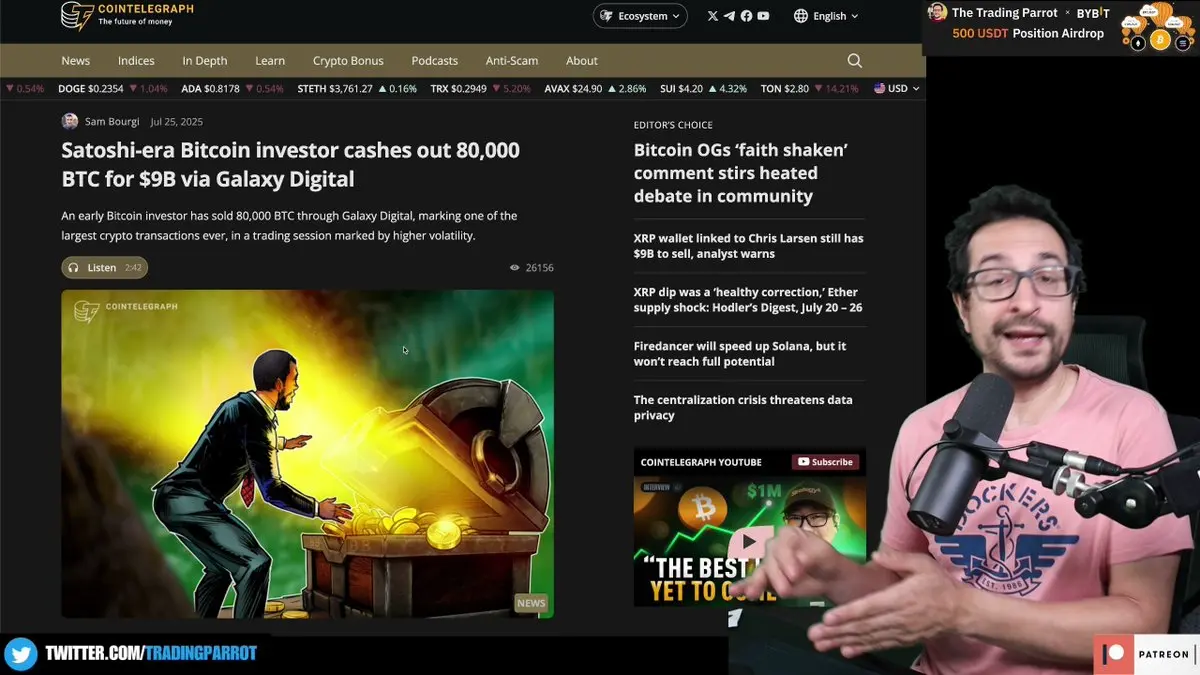Play the Cointelegraph YouTube video thumbnail
The width and height of the screenshot is (1200, 675).
click(x=750, y=541)
